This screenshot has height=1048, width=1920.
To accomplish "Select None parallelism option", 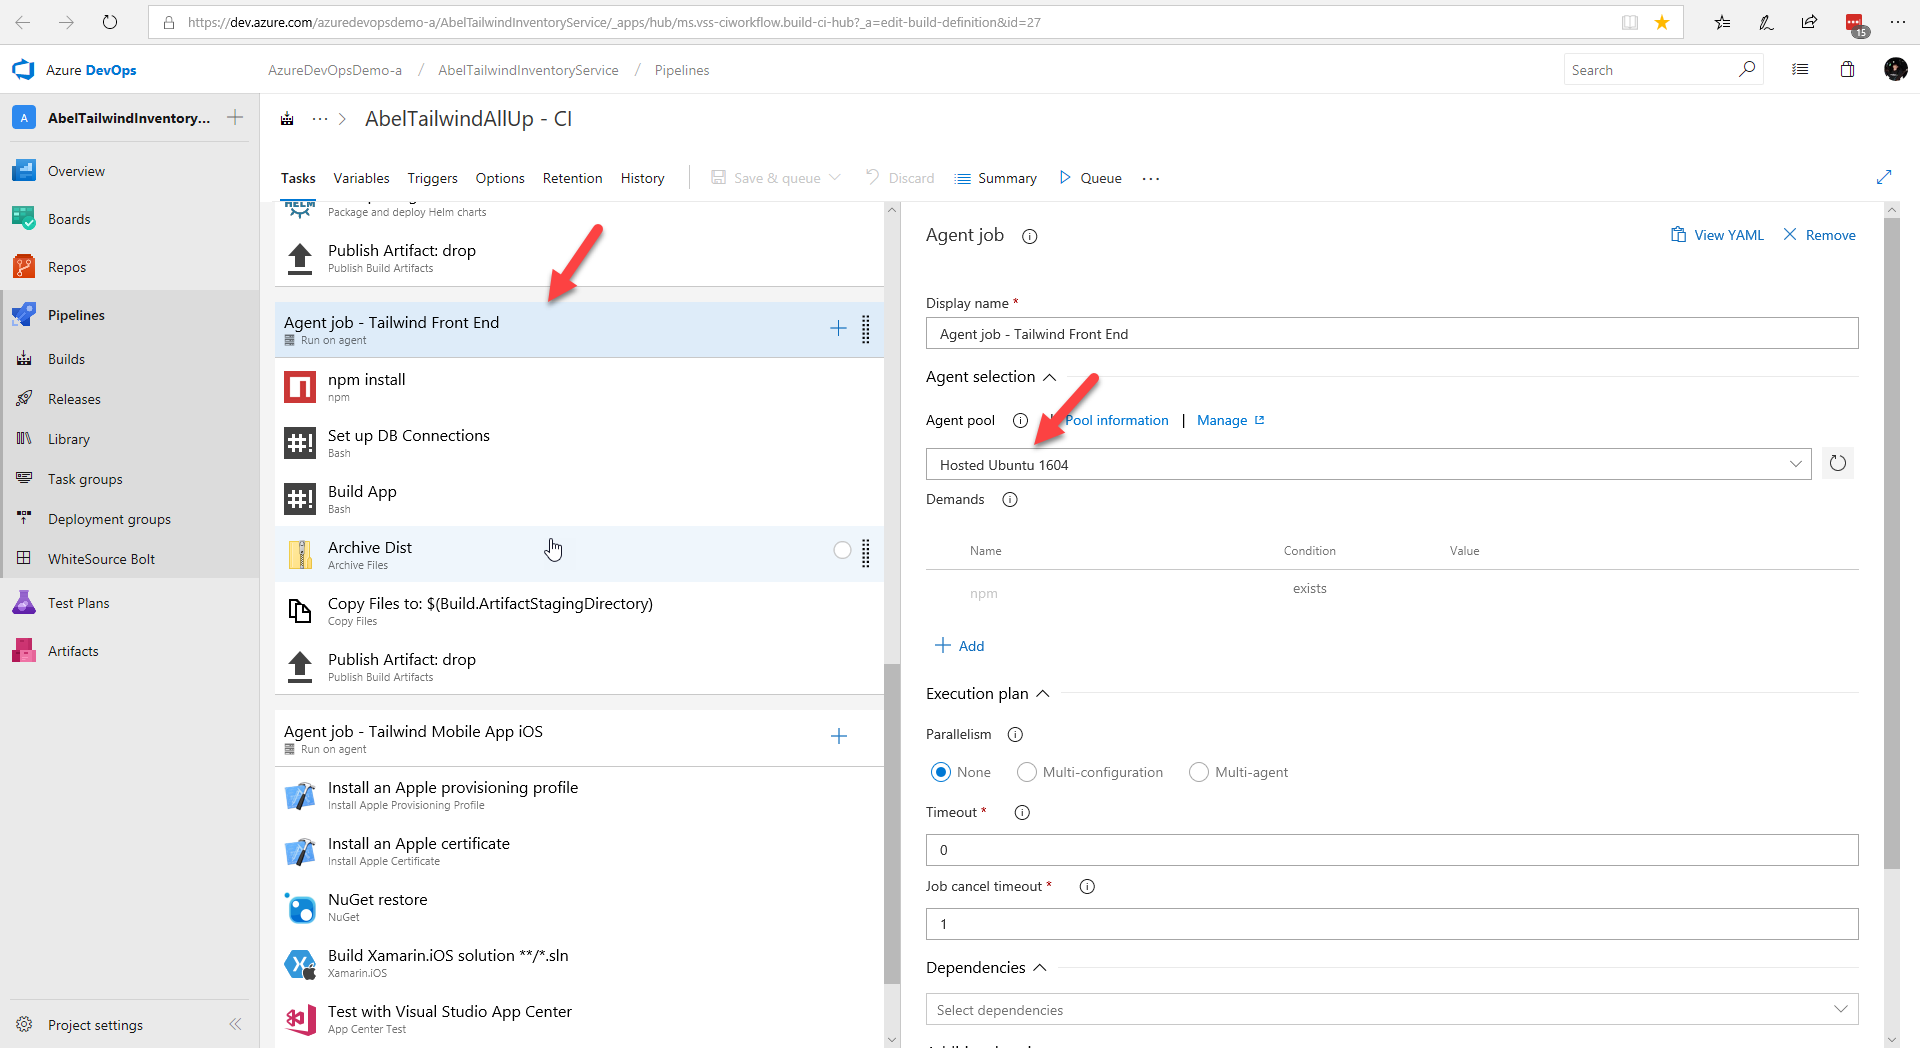I will (941, 772).
